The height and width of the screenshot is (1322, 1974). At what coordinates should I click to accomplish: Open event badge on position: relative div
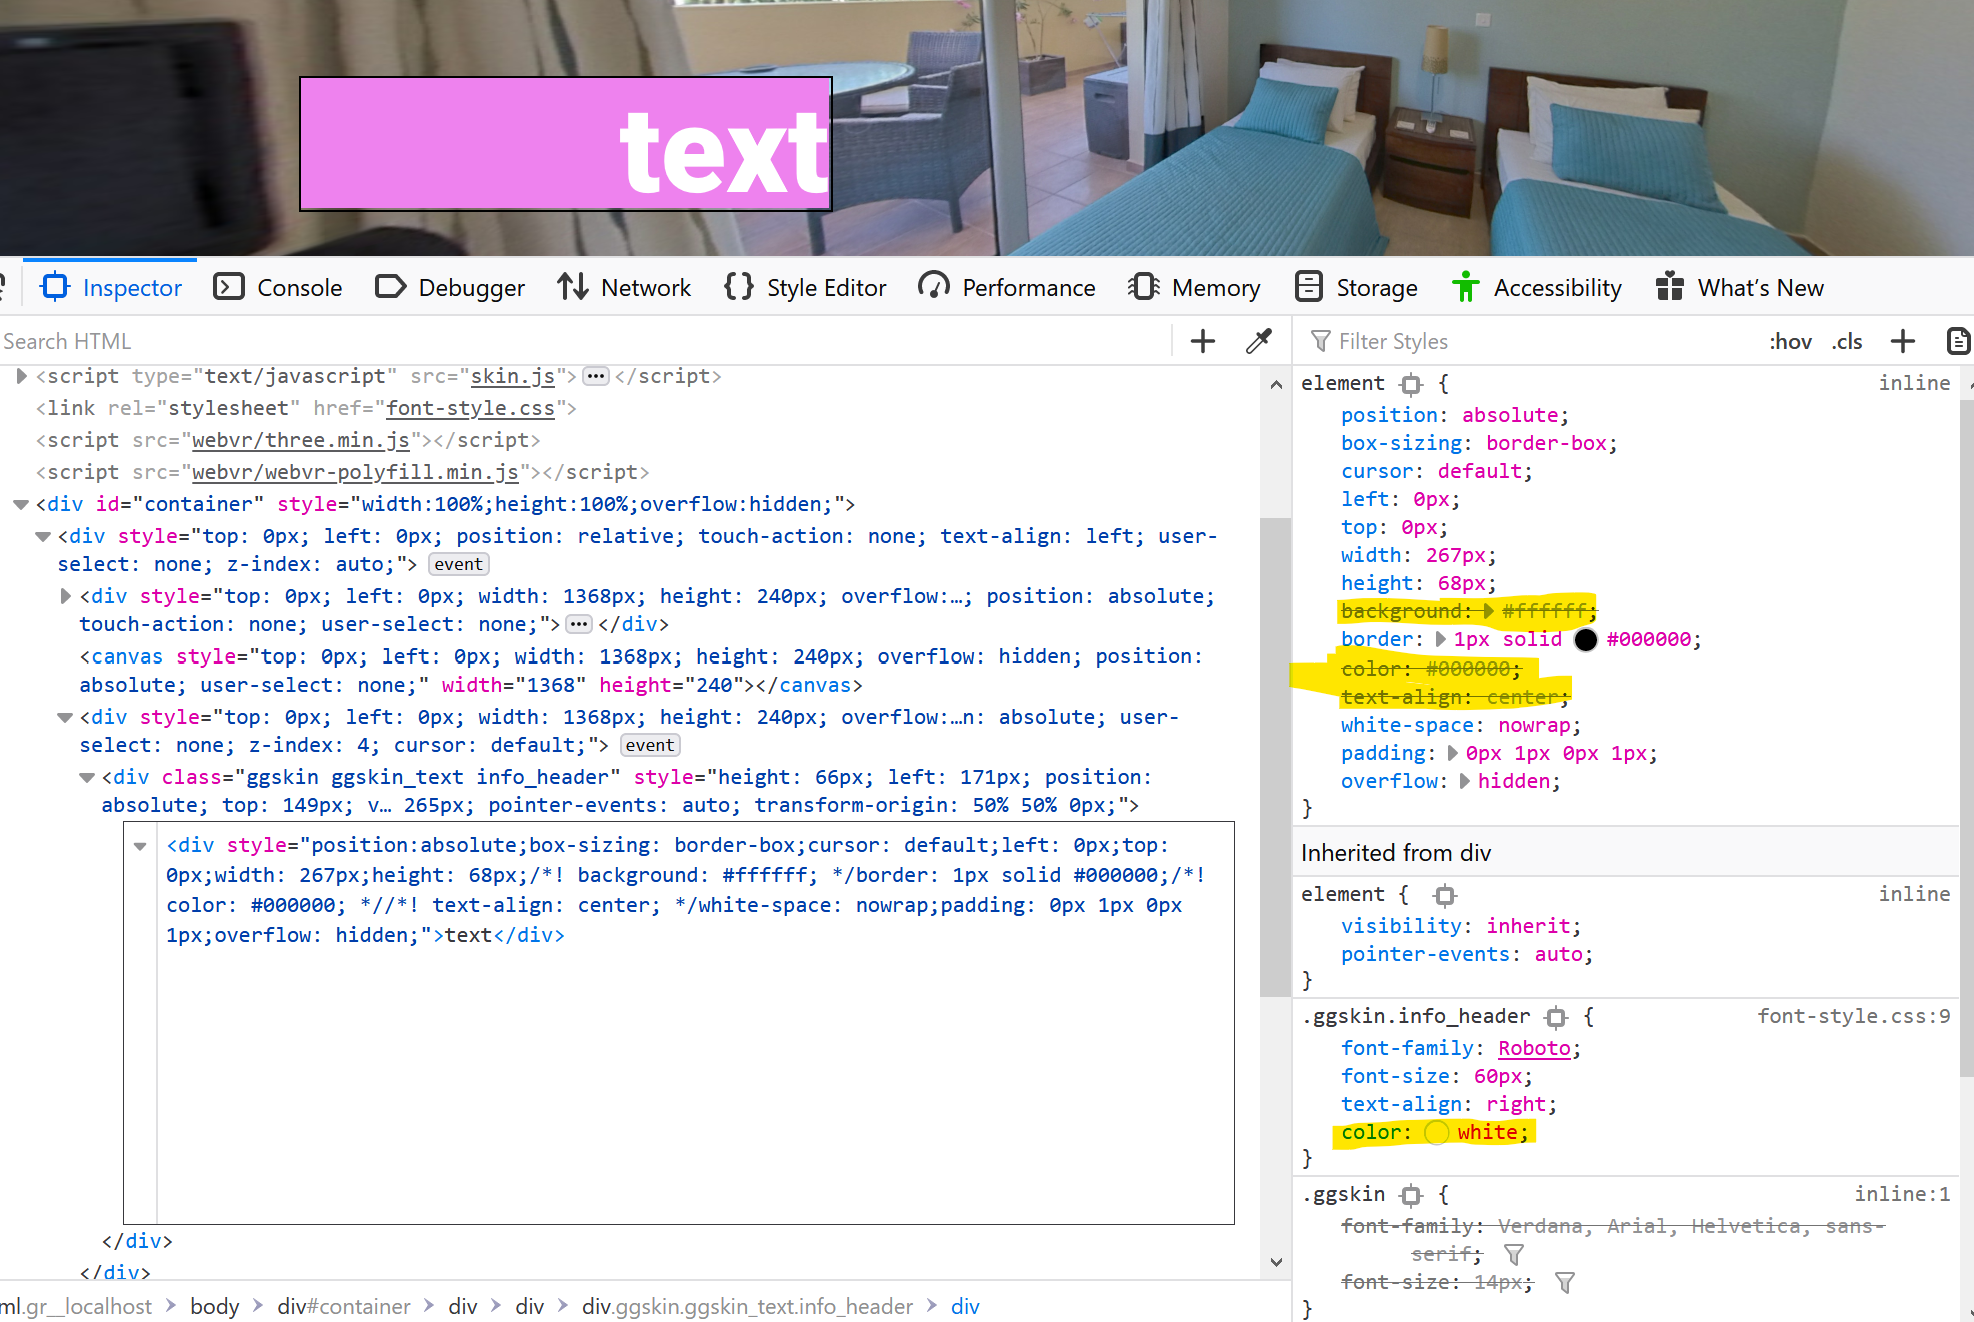(459, 564)
